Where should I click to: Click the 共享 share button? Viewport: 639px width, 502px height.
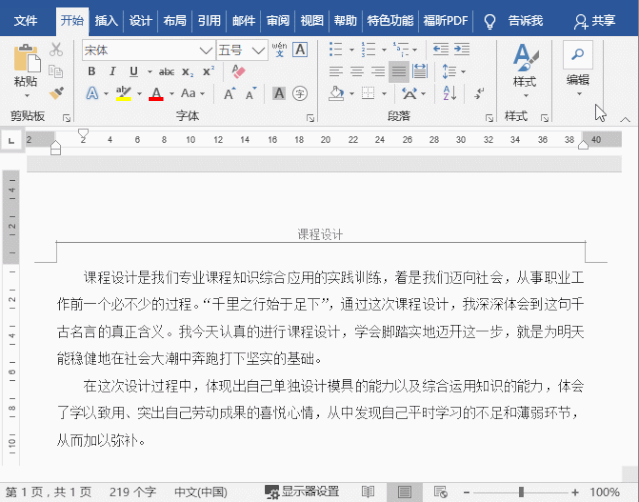(x=595, y=20)
